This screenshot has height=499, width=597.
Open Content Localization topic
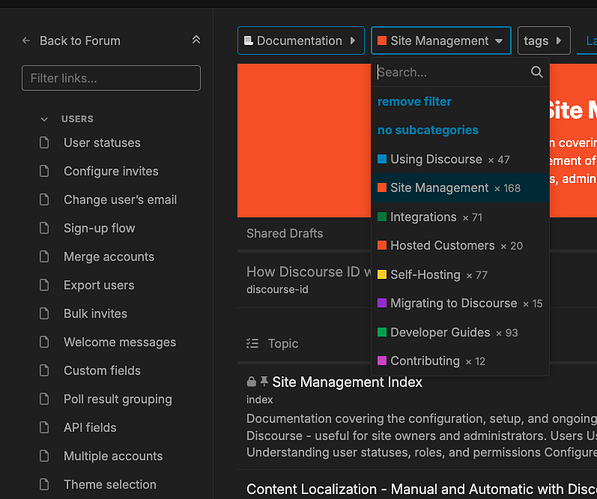[x=421, y=489]
